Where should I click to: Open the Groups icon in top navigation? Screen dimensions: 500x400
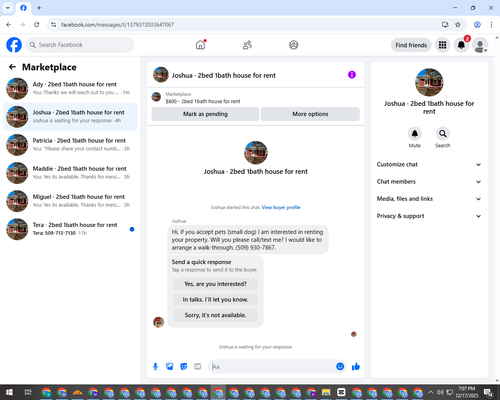tap(294, 45)
